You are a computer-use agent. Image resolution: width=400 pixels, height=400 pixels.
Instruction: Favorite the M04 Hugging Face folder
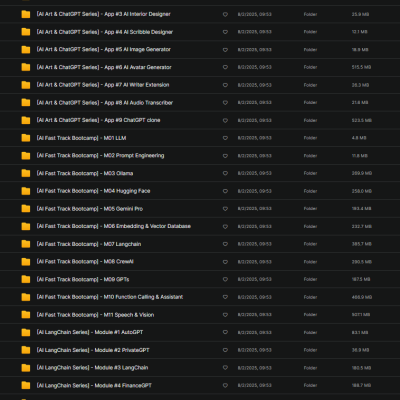point(225,191)
